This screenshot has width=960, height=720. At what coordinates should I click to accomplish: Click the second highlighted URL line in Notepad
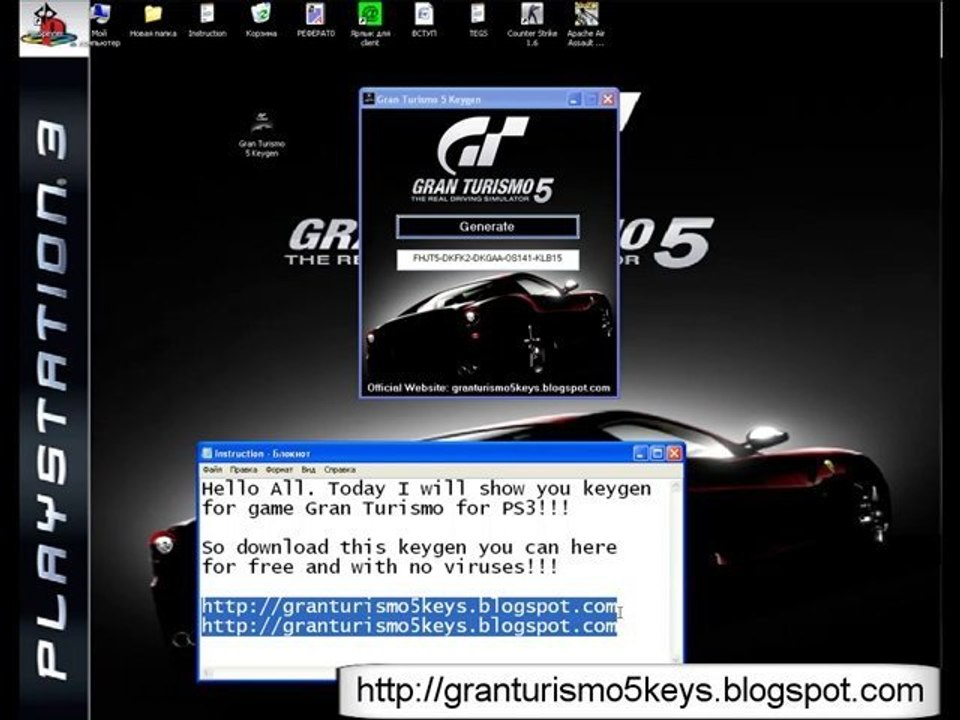point(410,626)
